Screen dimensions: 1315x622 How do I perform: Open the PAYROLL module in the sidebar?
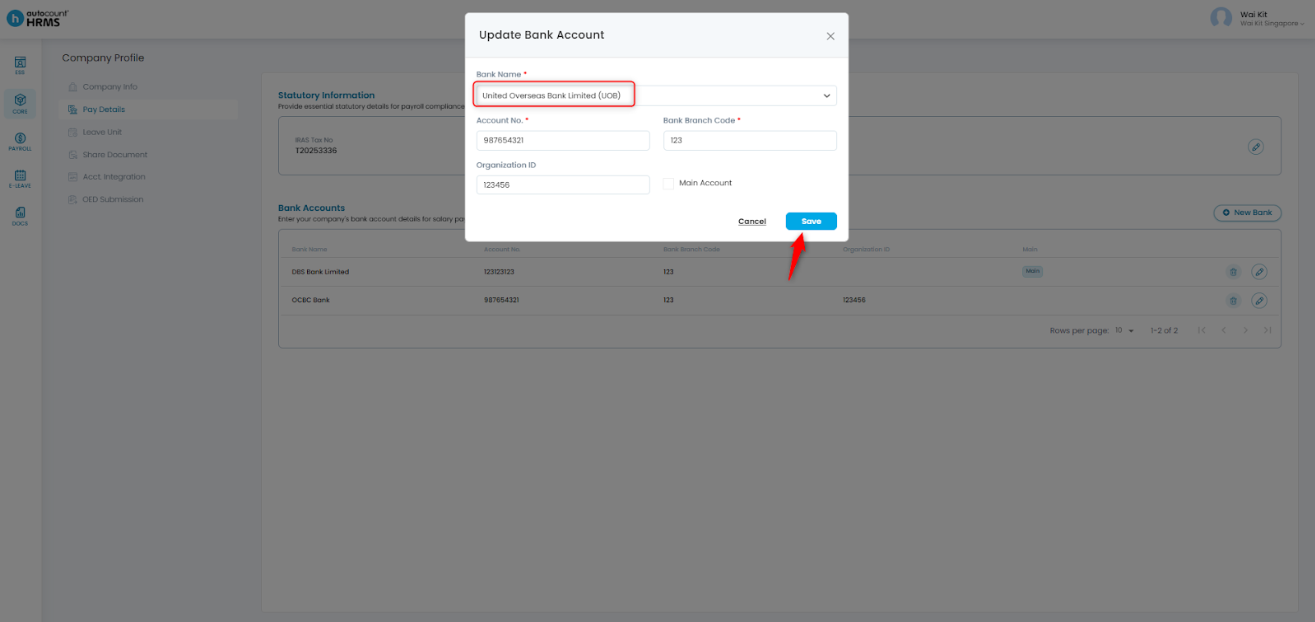click(x=20, y=141)
